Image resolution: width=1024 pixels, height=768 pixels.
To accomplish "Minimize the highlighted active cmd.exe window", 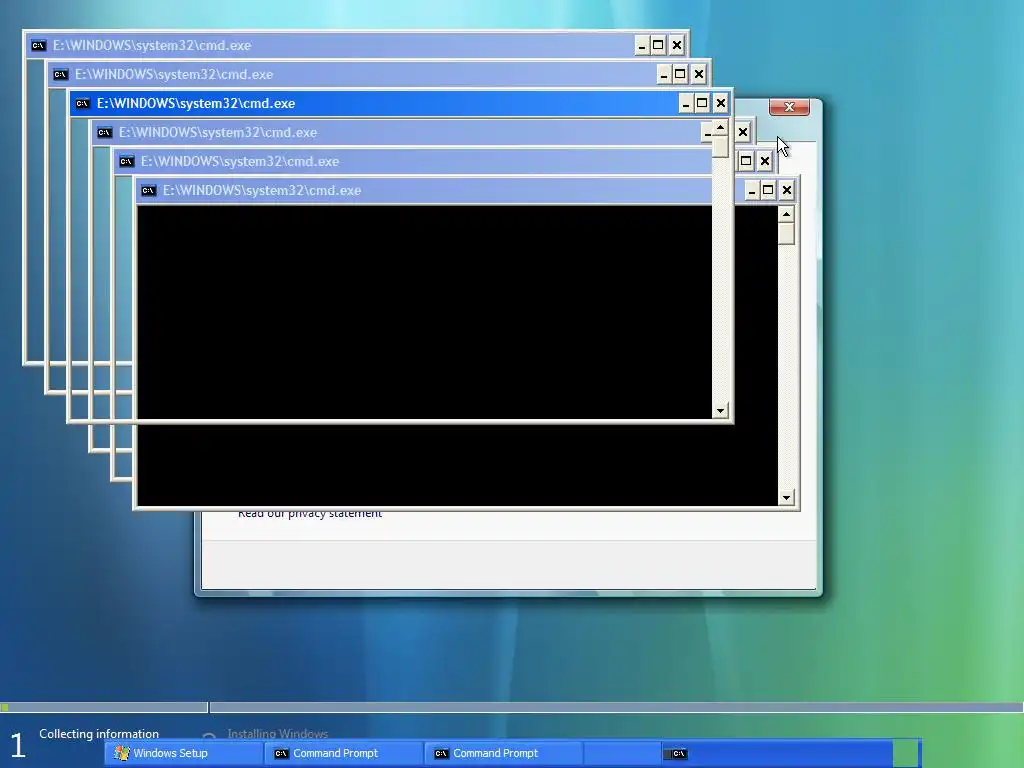I will pos(686,103).
